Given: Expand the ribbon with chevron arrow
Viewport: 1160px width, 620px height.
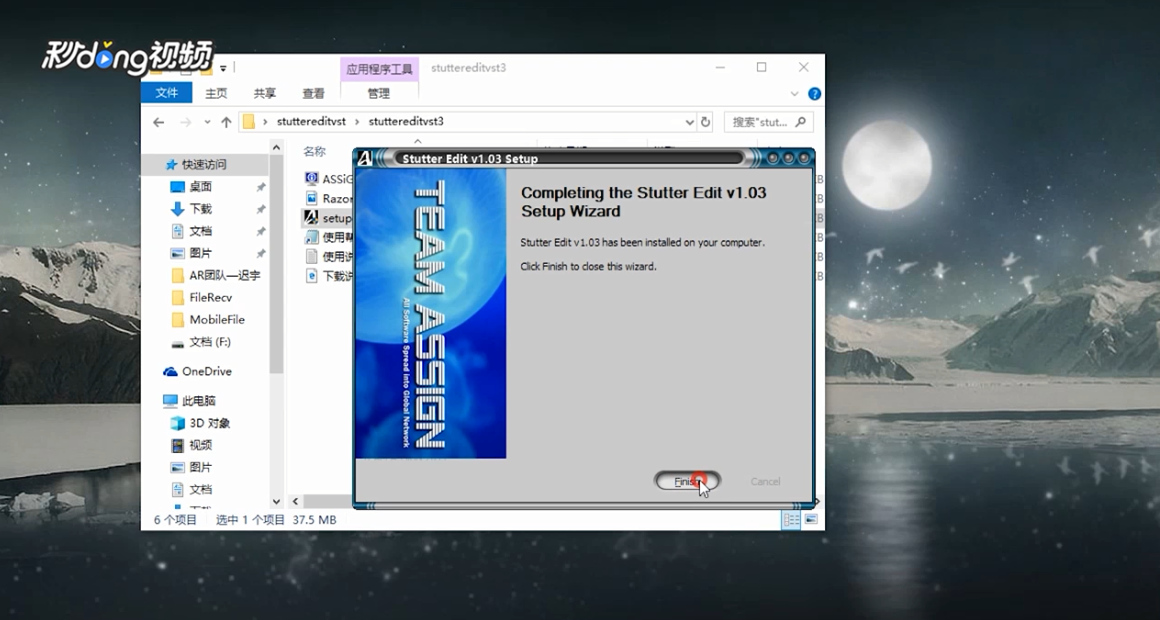Looking at the screenshot, I should pyautogui.click(x=795, y=94).
